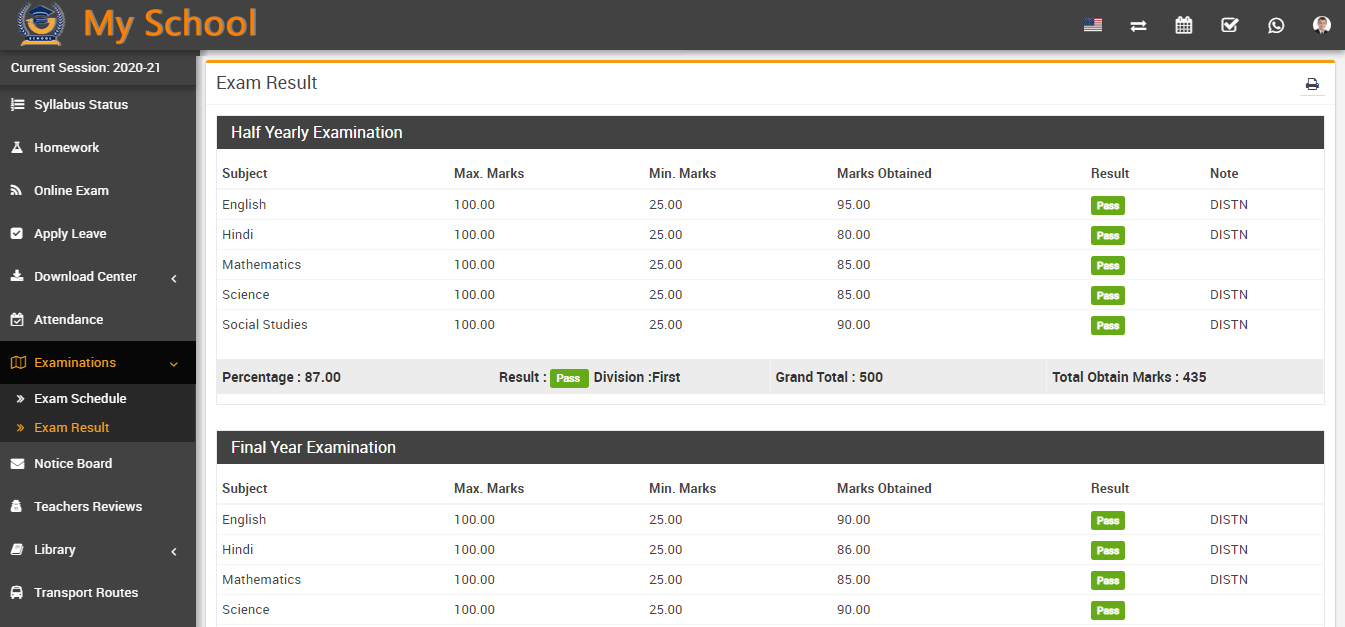Print the exam result using the printer icon
The height and width of the screenshot is (627, 1345).
(x=1312, y=84)
